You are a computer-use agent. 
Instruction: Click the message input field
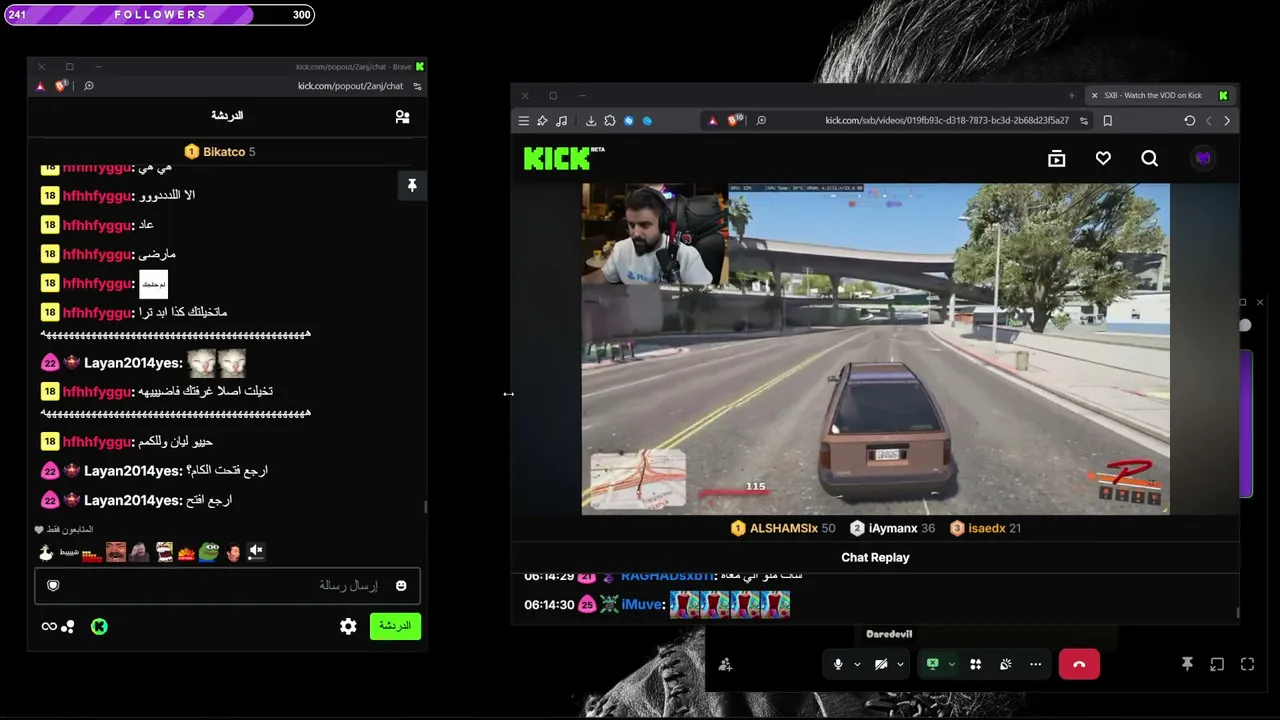(227, 586)
